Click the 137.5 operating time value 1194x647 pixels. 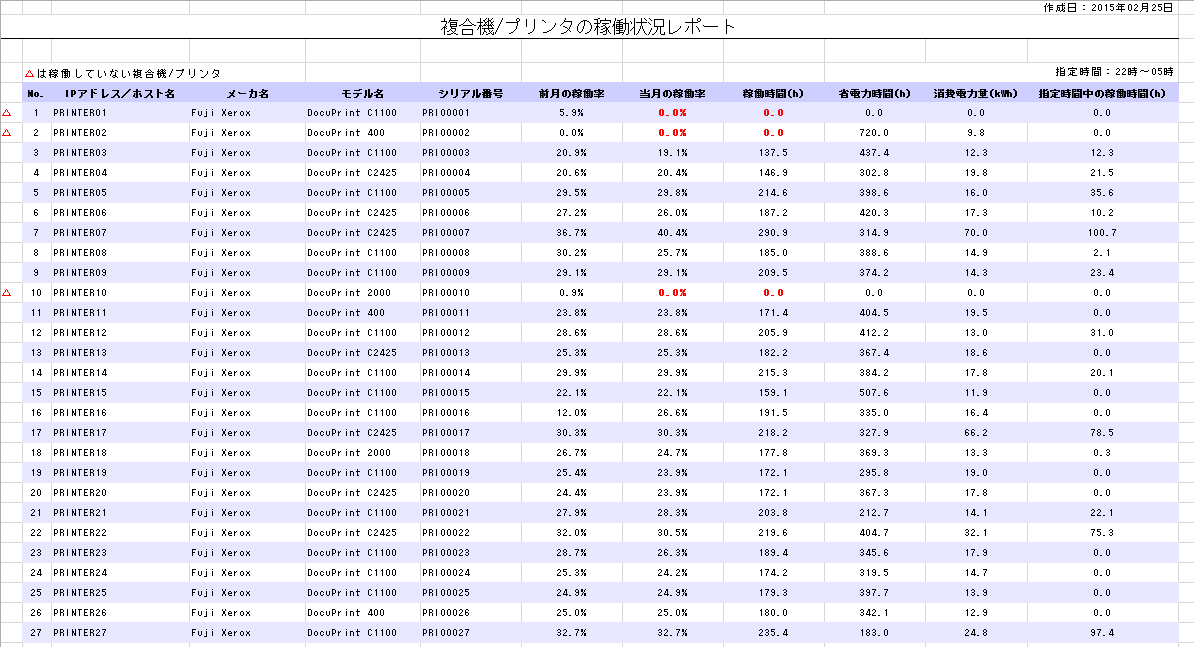click(773, 153)
